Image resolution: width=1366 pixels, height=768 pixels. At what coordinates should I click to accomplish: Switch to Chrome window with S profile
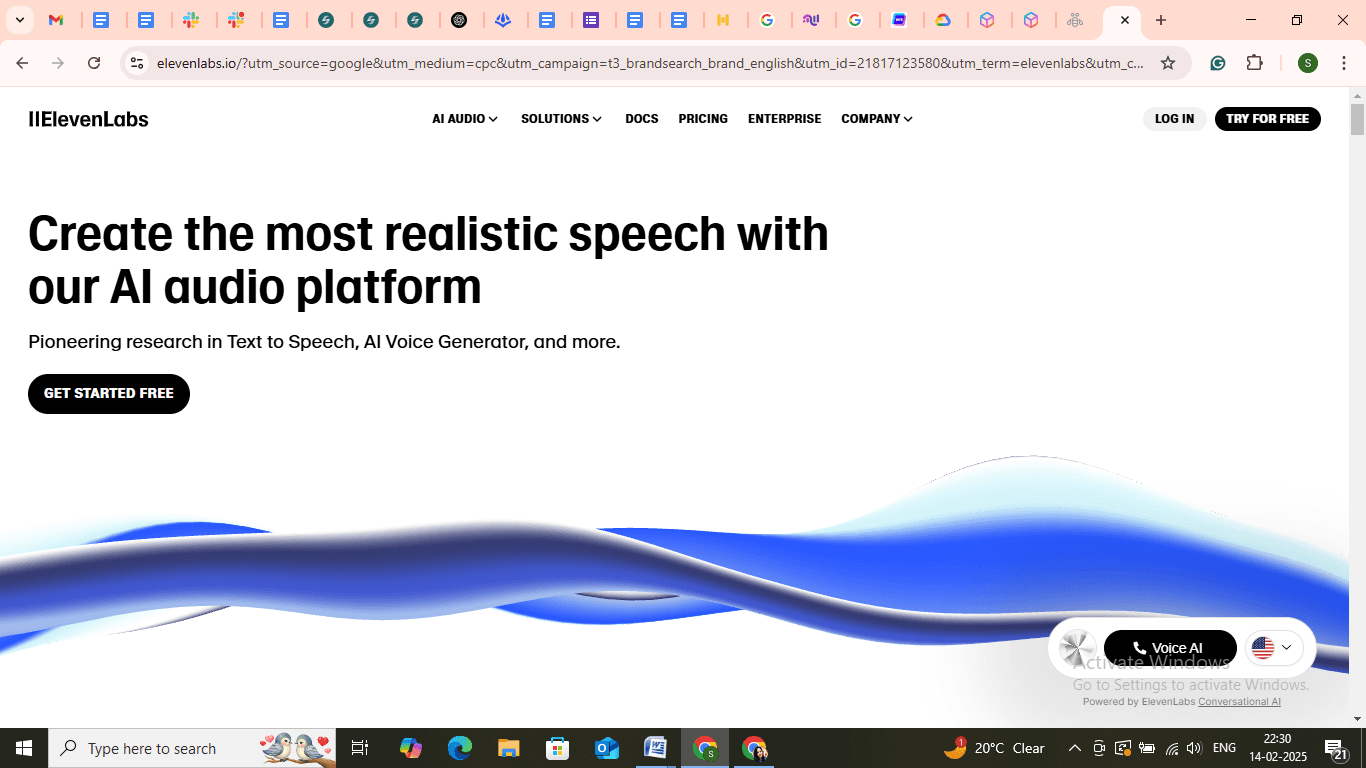click(x=705, y=748)
